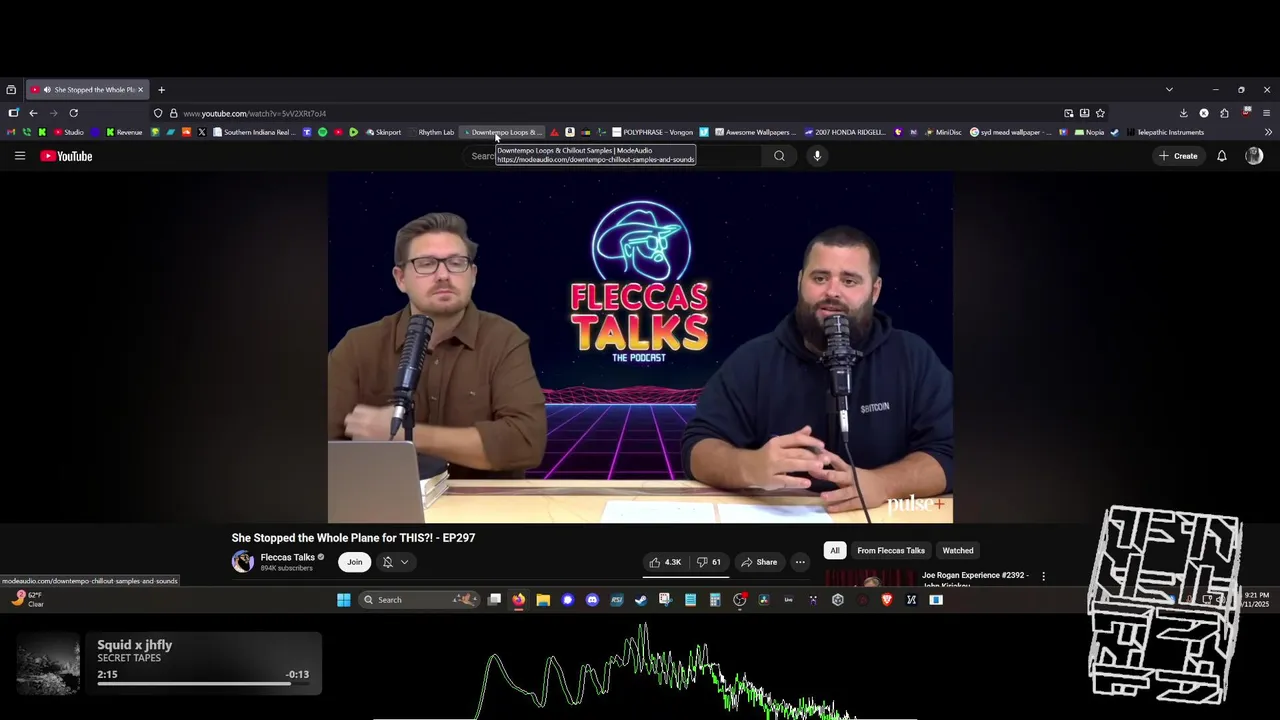The image size is (1280, 720).
Task: Open the Revenue bookmark
Action: [x=124, y=132]
